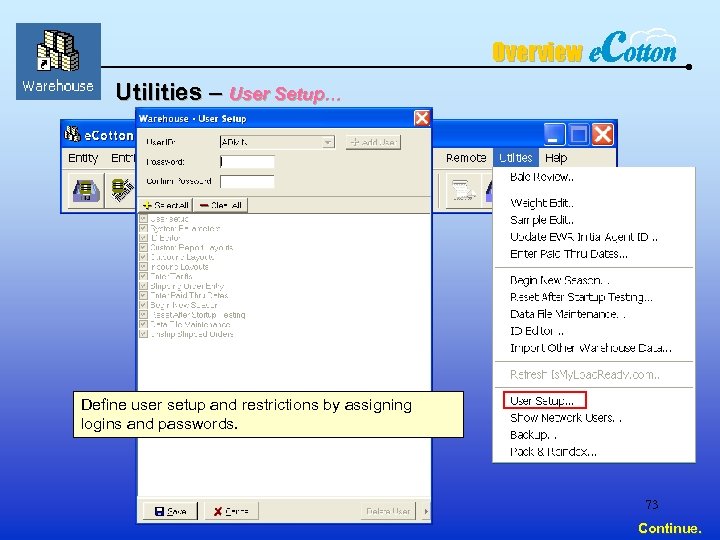Toggle the Custom Report Layouts checkbox
Screen dimensions: 720x540
(x=143, y=248)
